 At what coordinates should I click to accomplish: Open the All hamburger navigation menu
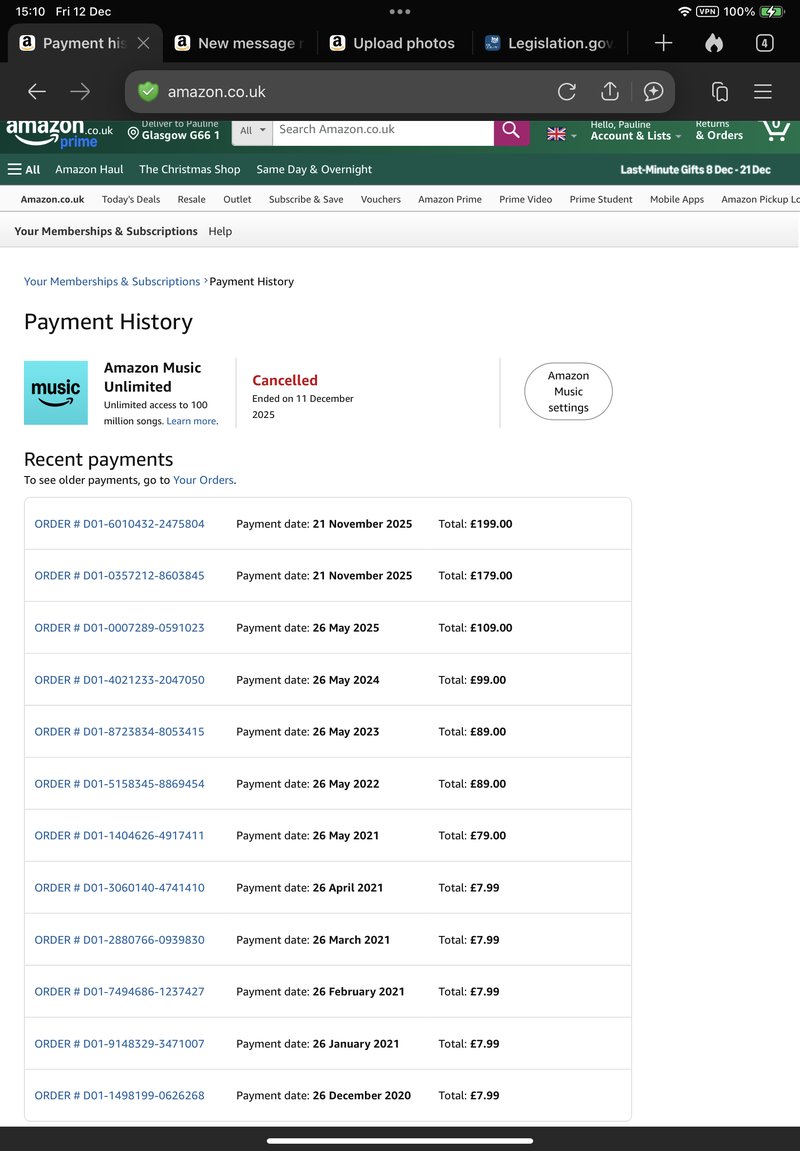(x=24, y=170)
